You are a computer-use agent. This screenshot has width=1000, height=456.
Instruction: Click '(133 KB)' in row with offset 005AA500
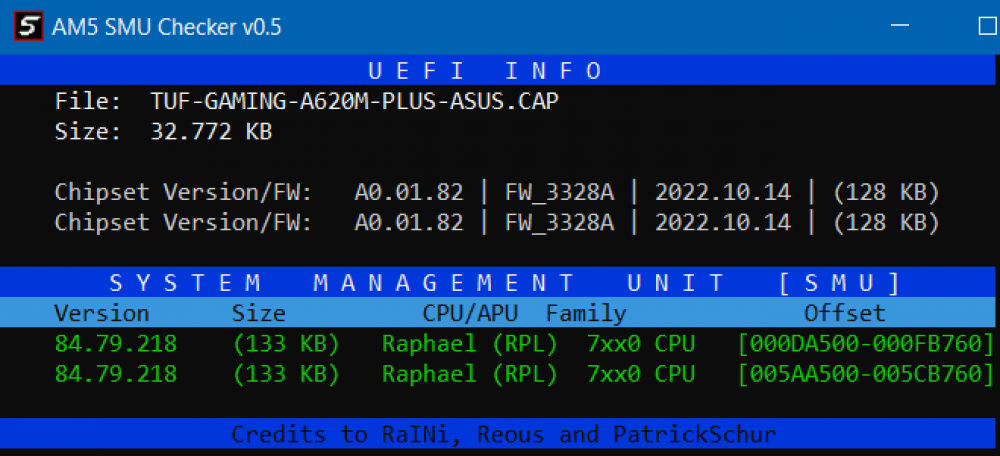pyautogui.click(x=286, y=374)
